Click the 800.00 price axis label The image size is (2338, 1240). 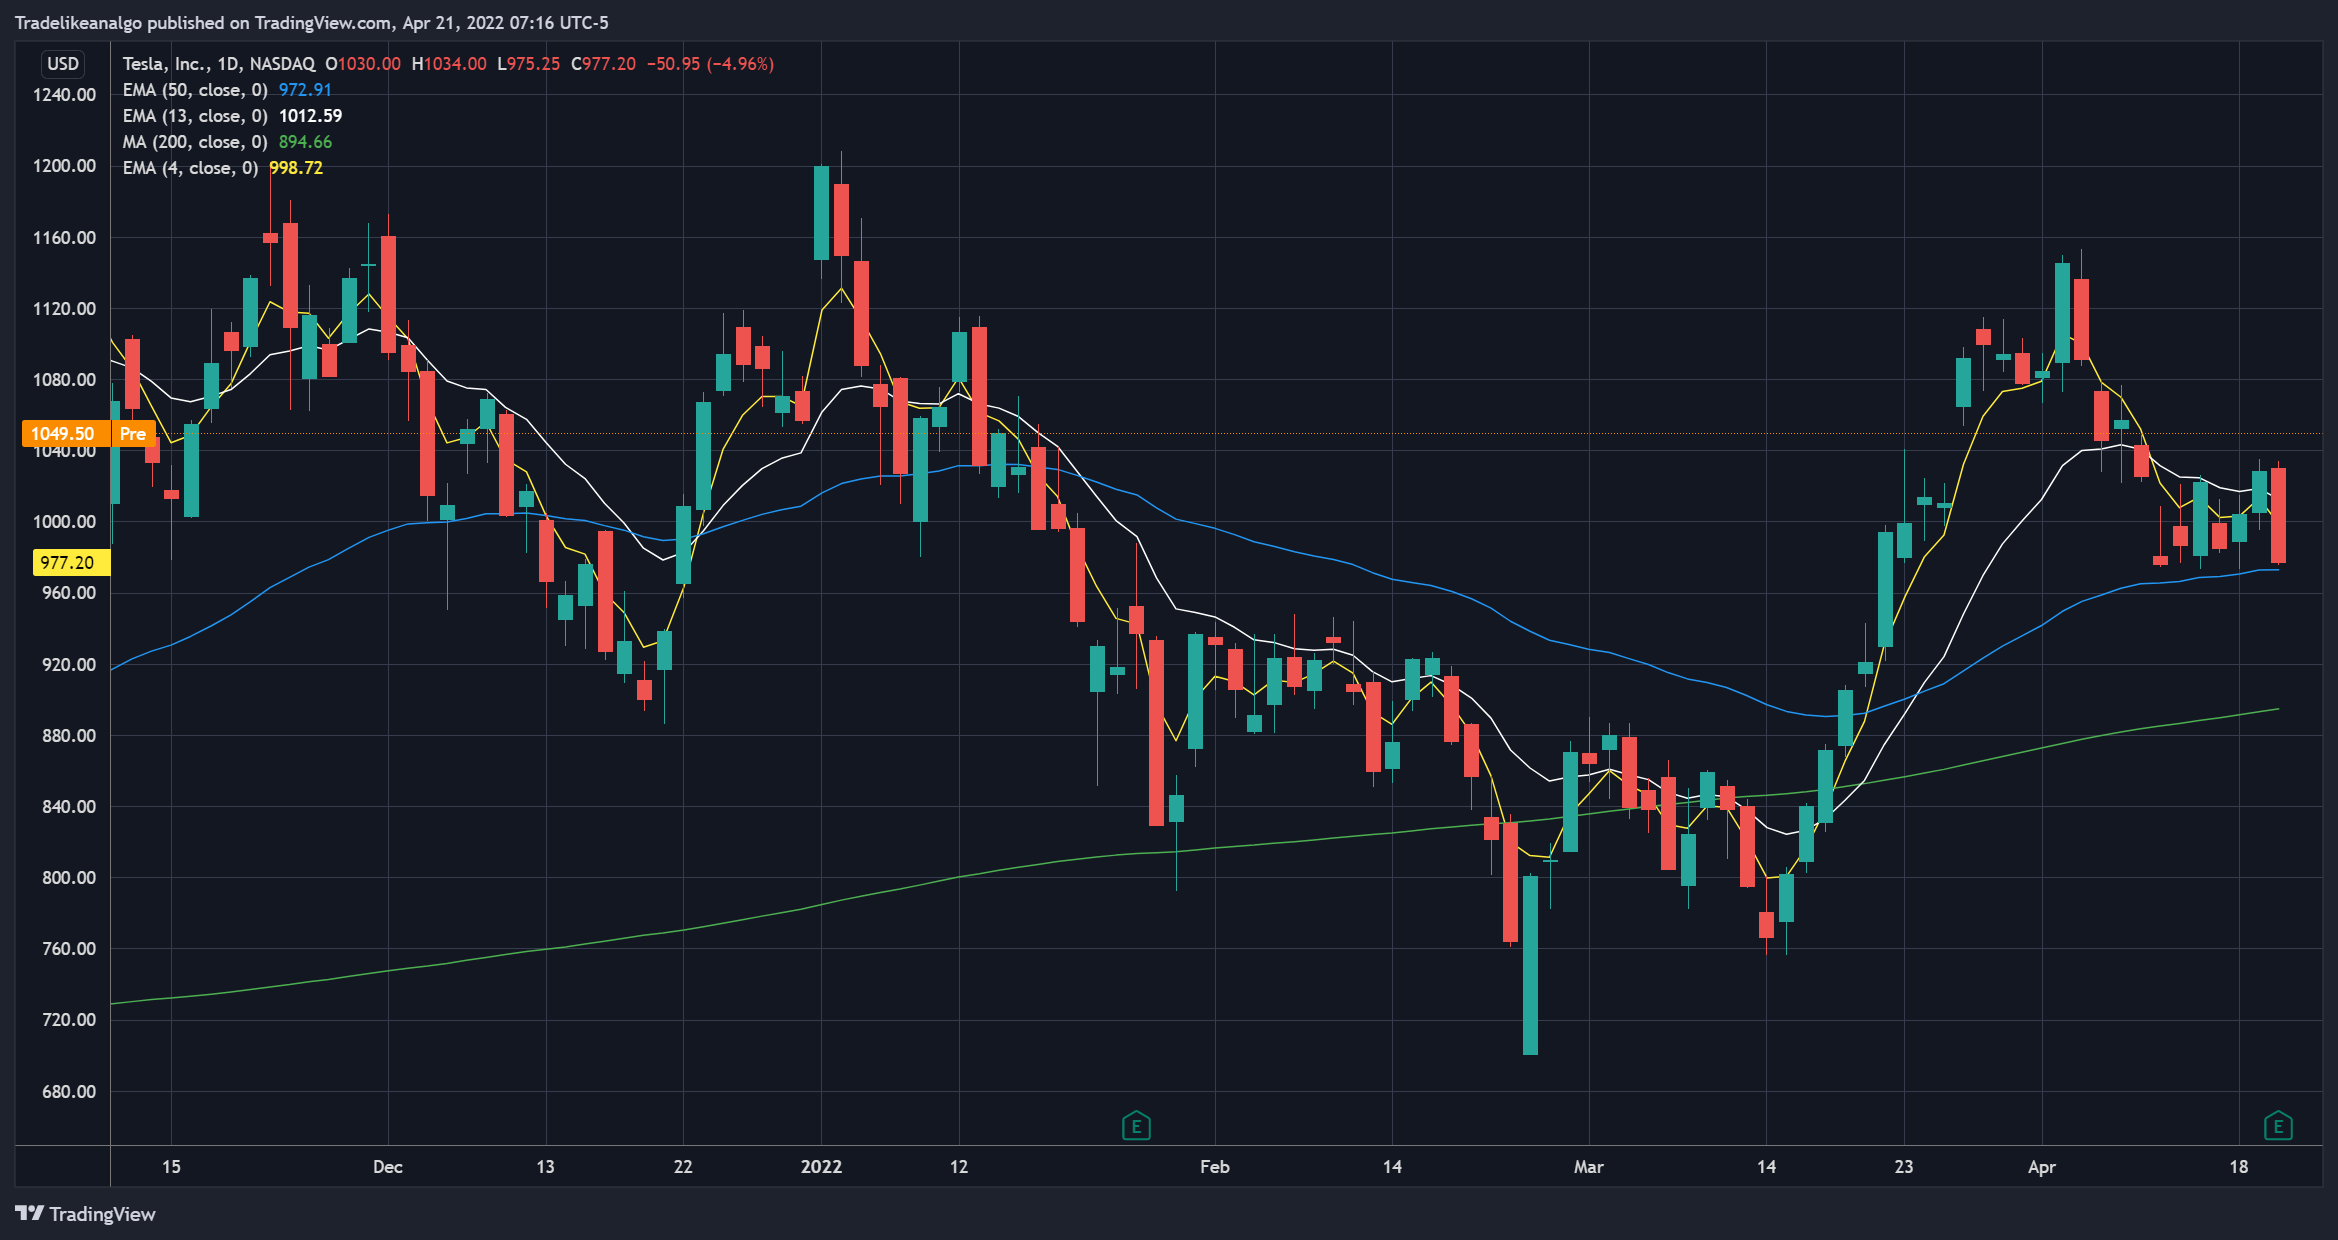[69, 878]
